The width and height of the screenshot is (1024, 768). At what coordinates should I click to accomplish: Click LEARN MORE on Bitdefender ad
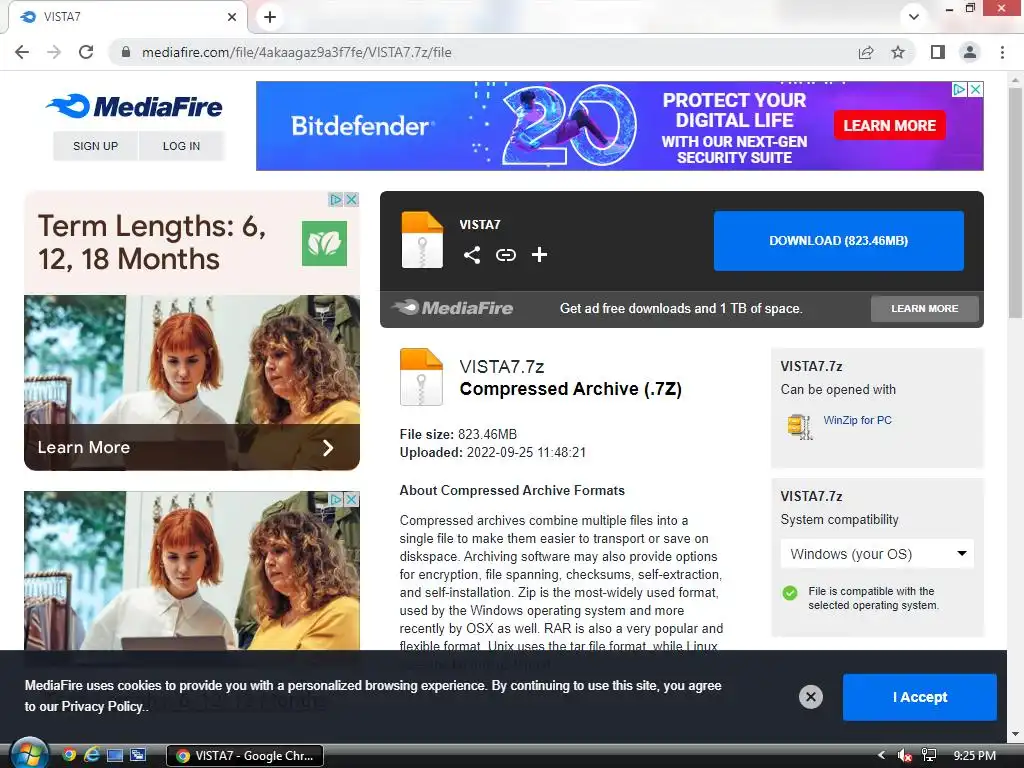[x=889, y=125]
